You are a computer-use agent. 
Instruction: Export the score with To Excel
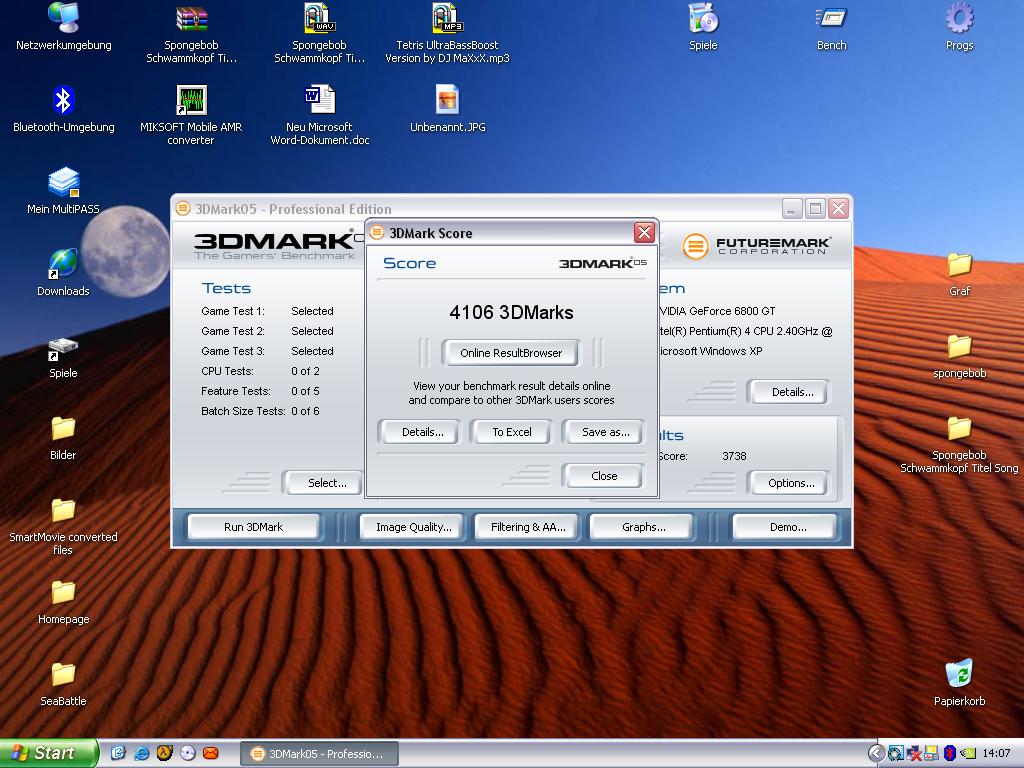(511, 432)
